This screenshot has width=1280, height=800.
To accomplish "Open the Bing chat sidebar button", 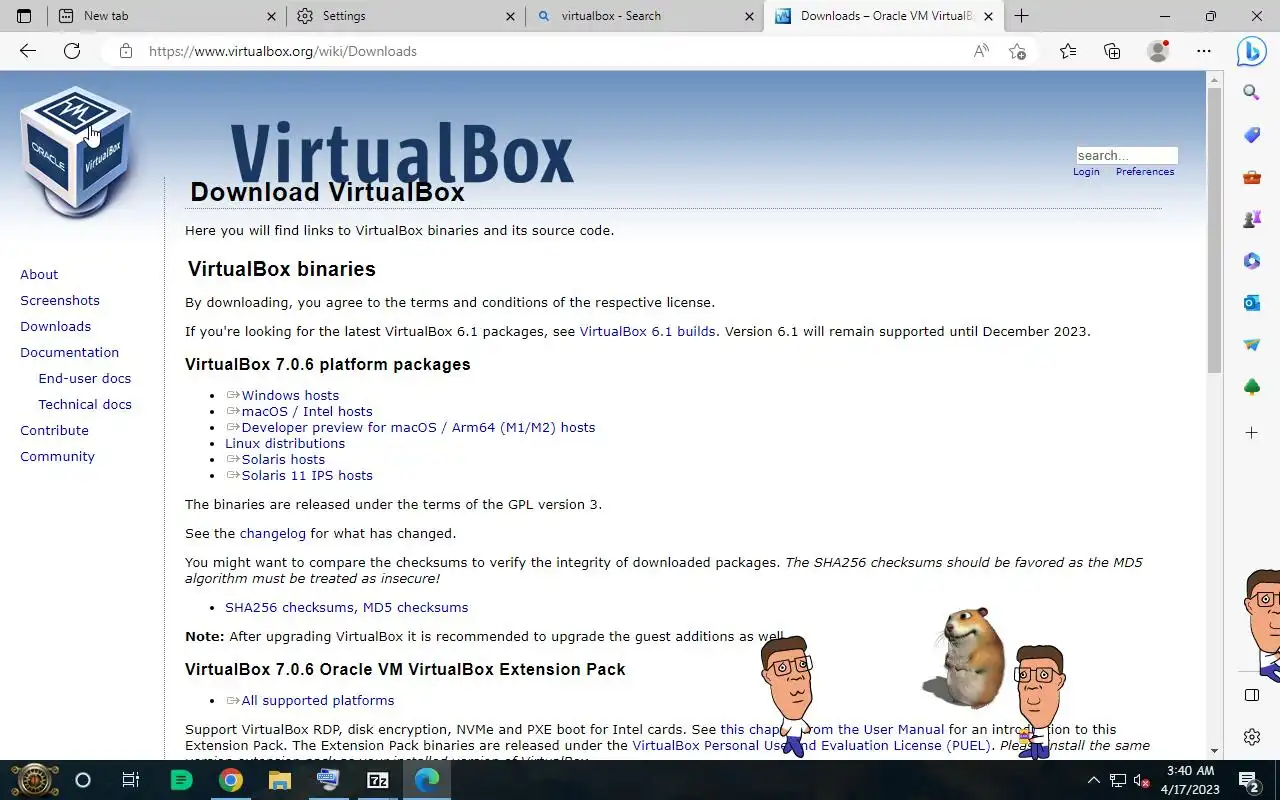I will (x=1251, y=51).
